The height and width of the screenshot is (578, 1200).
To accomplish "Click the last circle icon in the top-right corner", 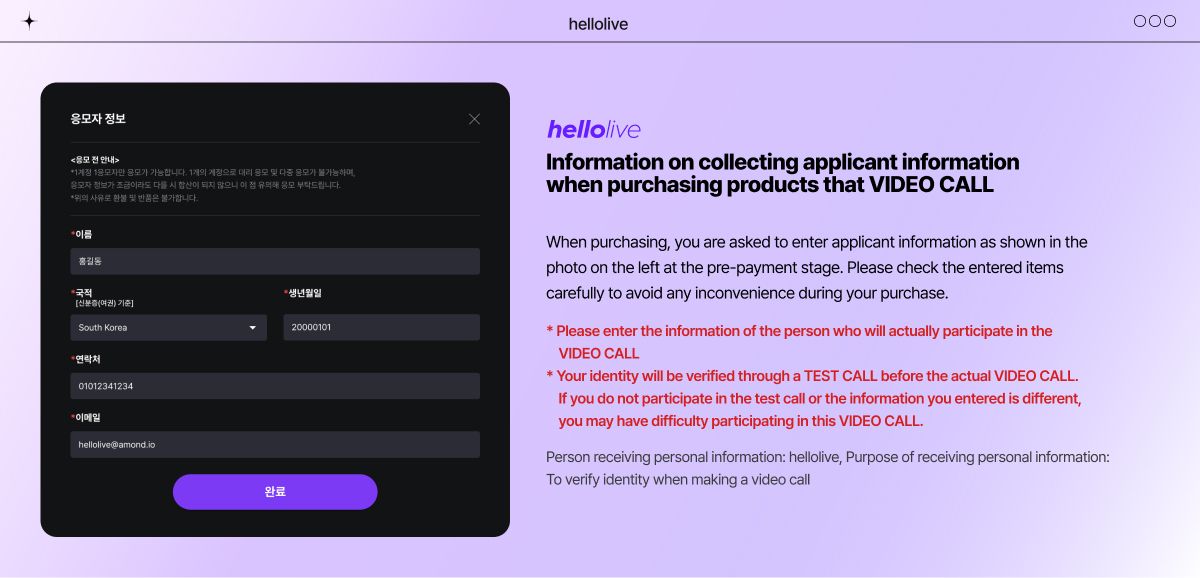I will [1170, 21].
